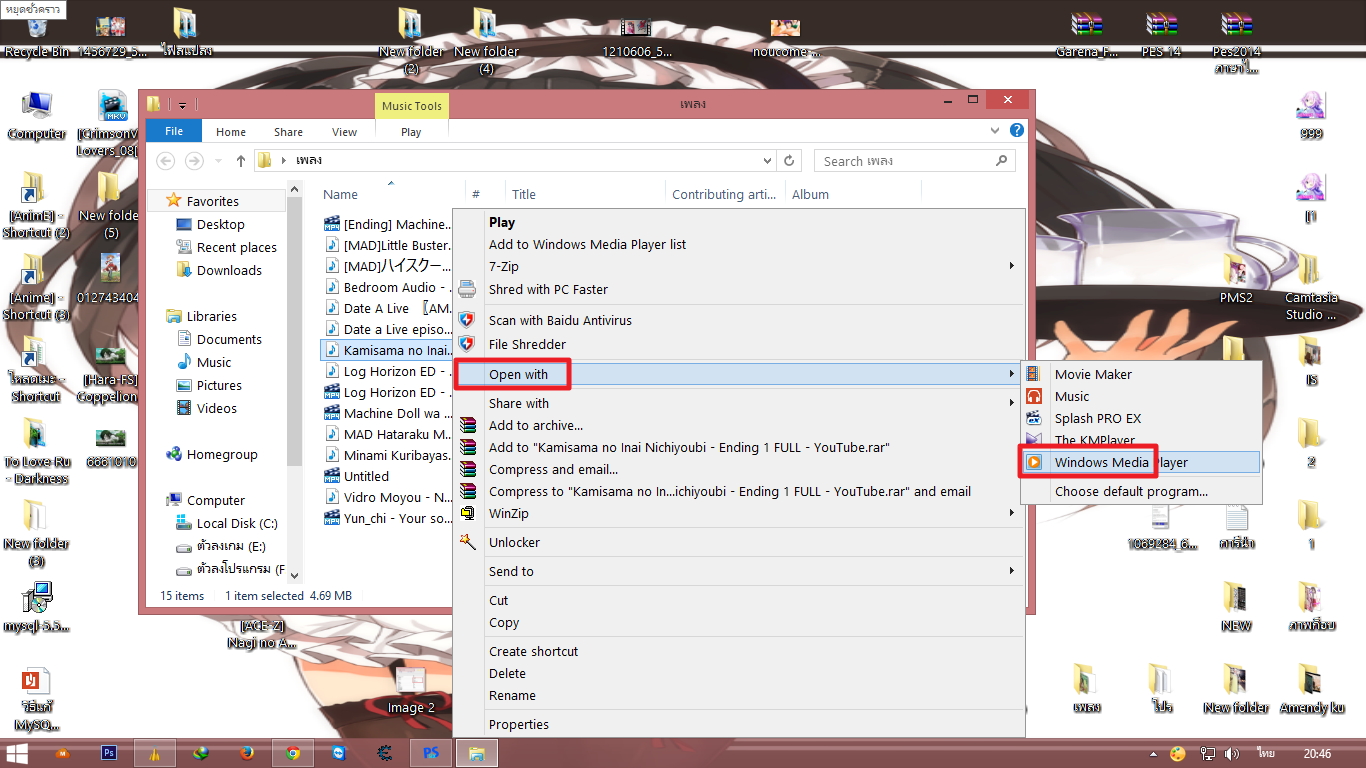Click the Movie Maker icon in the submenu
1366x768 pixels.
pyautogui.click(x=1033, y=374)
